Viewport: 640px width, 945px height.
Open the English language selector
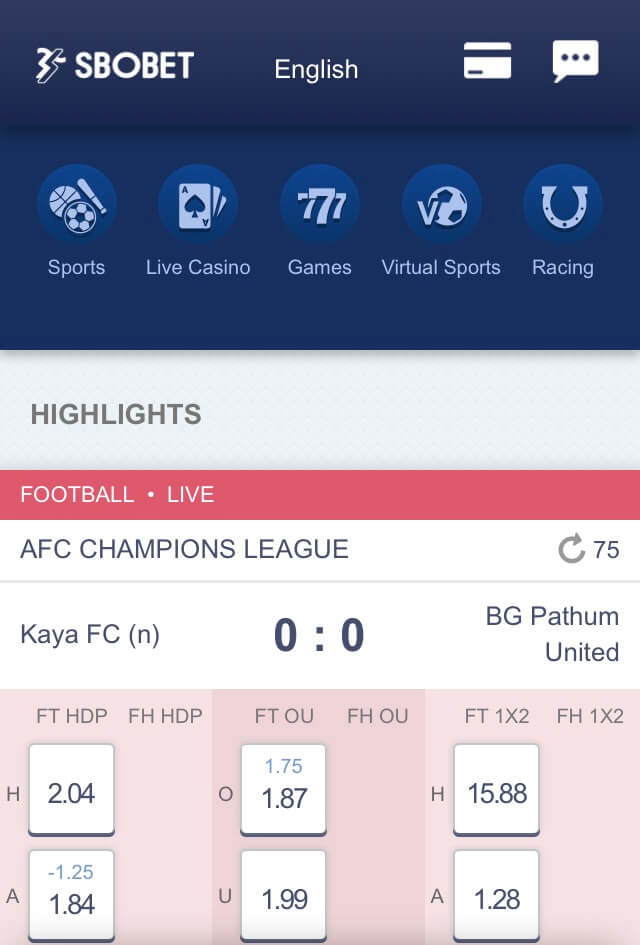316,69
